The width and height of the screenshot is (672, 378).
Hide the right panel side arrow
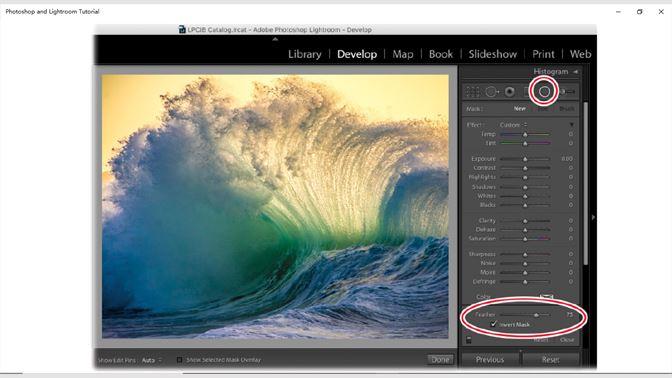click(x=593, y=217)
